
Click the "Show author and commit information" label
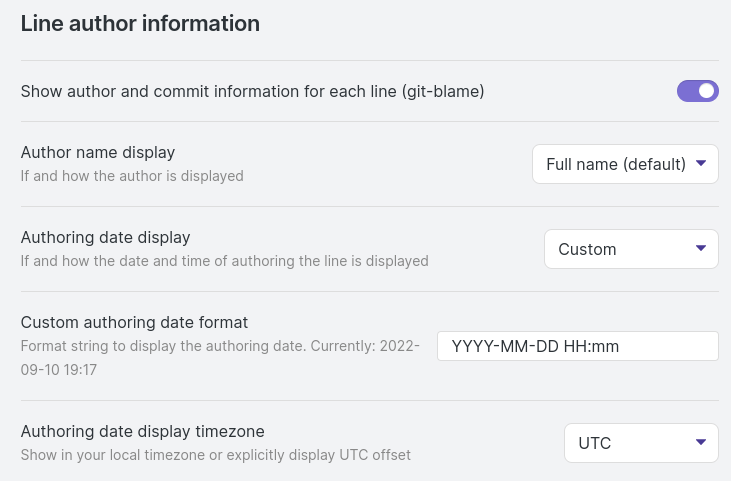[252, 91]
